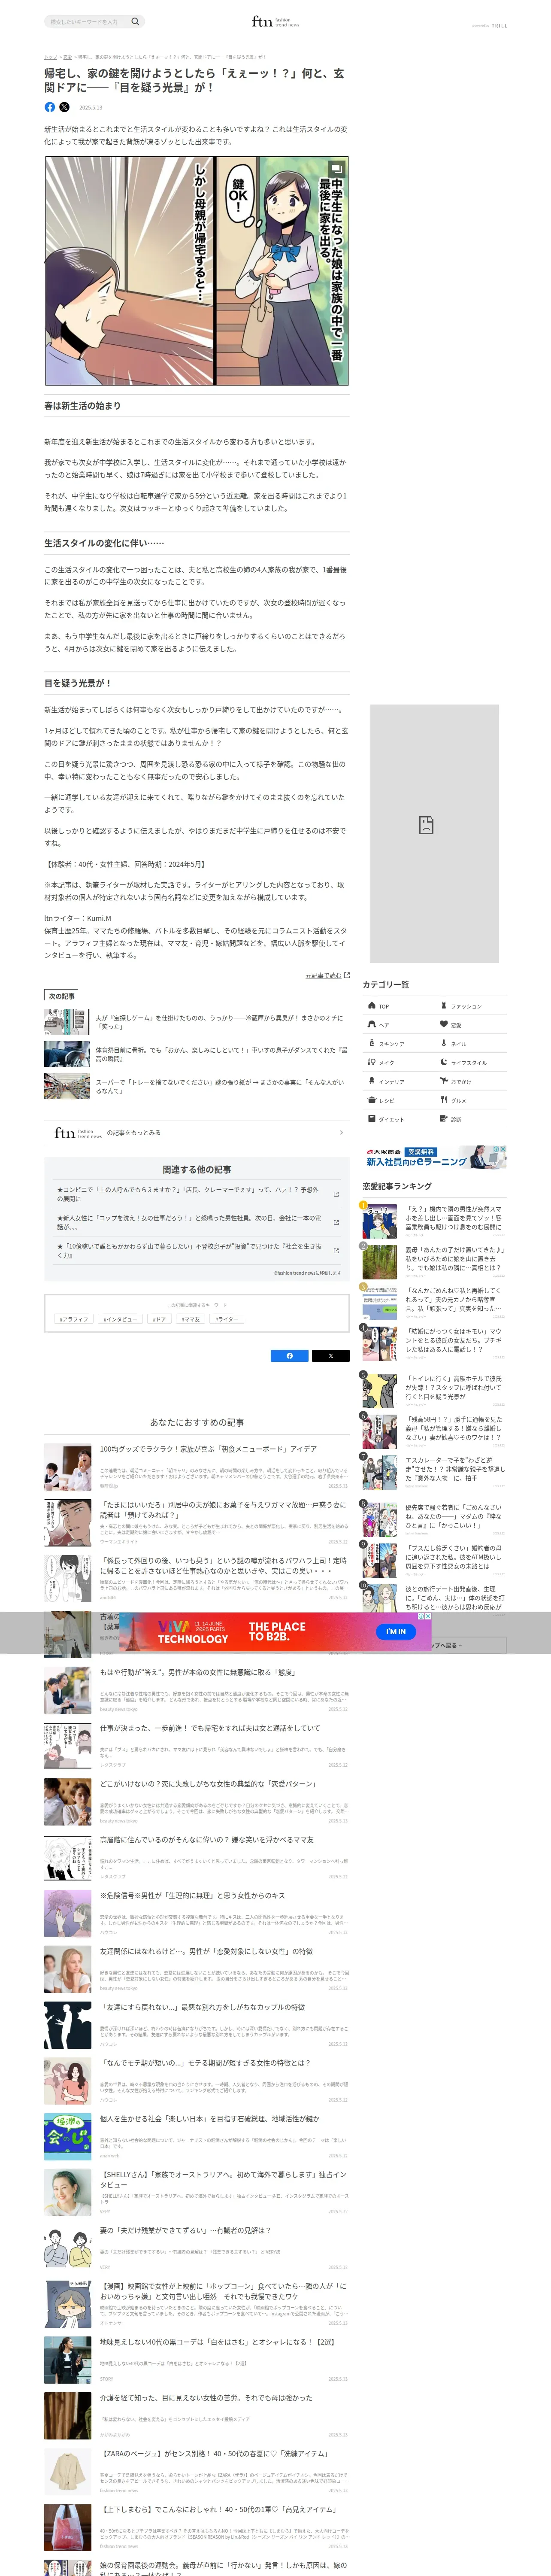Open article 妻の「夫だけ残業ができてずるい」
551x2576 pixels.
click(197, 2249)
